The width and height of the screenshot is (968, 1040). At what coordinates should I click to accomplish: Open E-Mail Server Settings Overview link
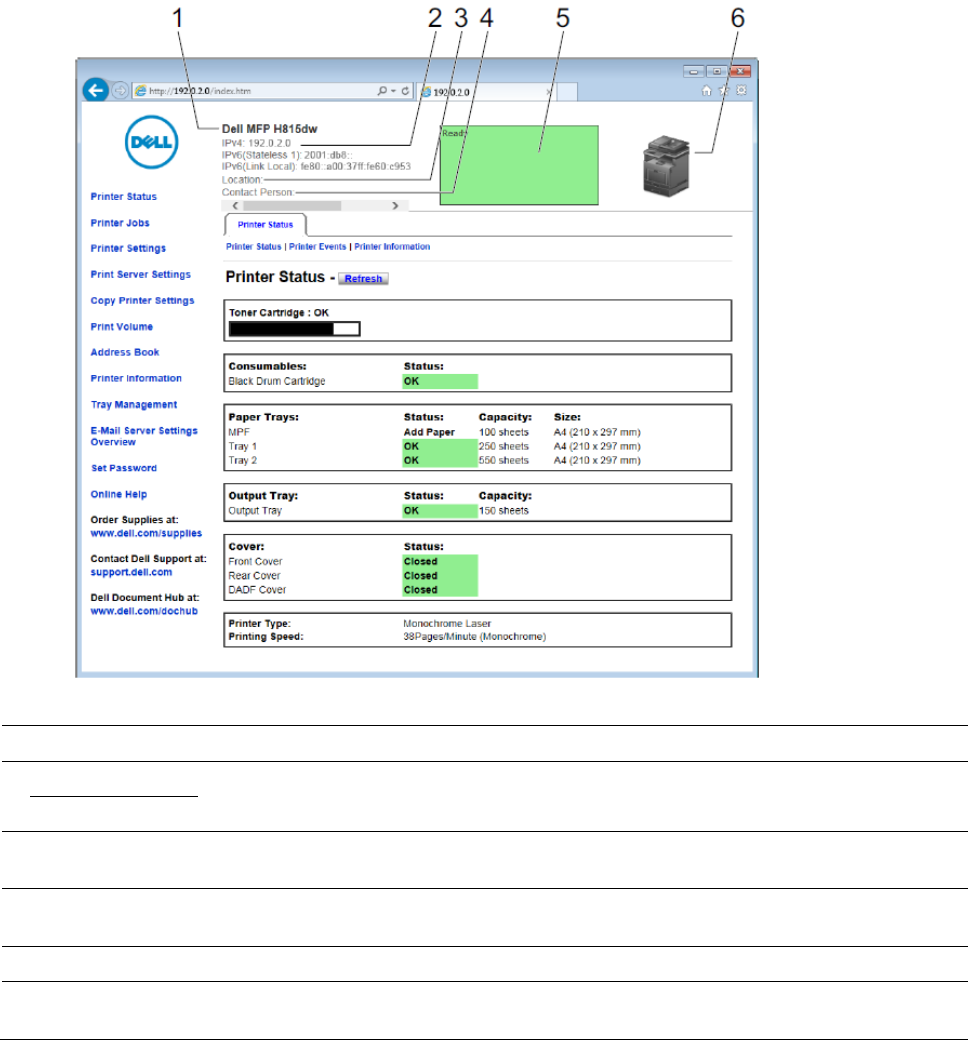[x=144, y=436]
